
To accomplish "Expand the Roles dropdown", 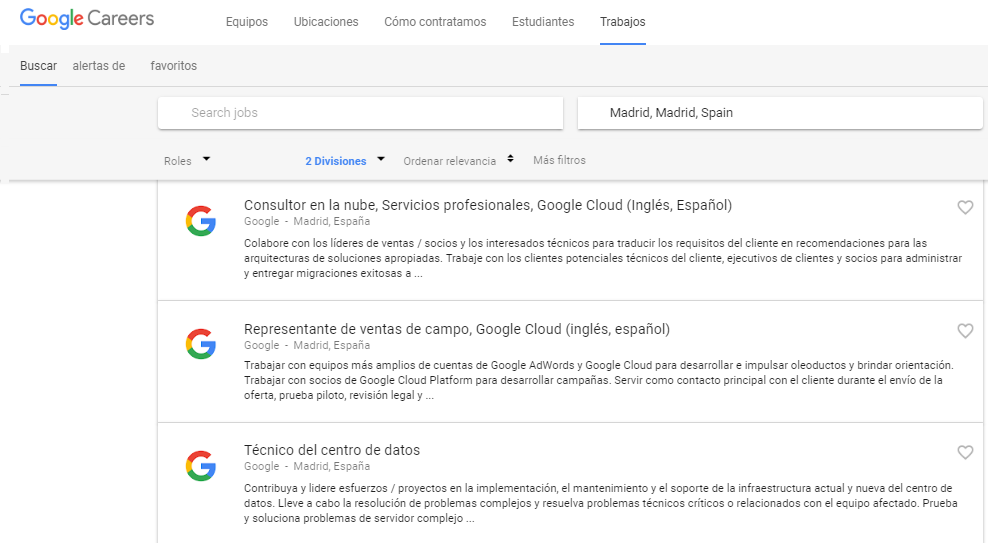I will [x=187, y=161].
